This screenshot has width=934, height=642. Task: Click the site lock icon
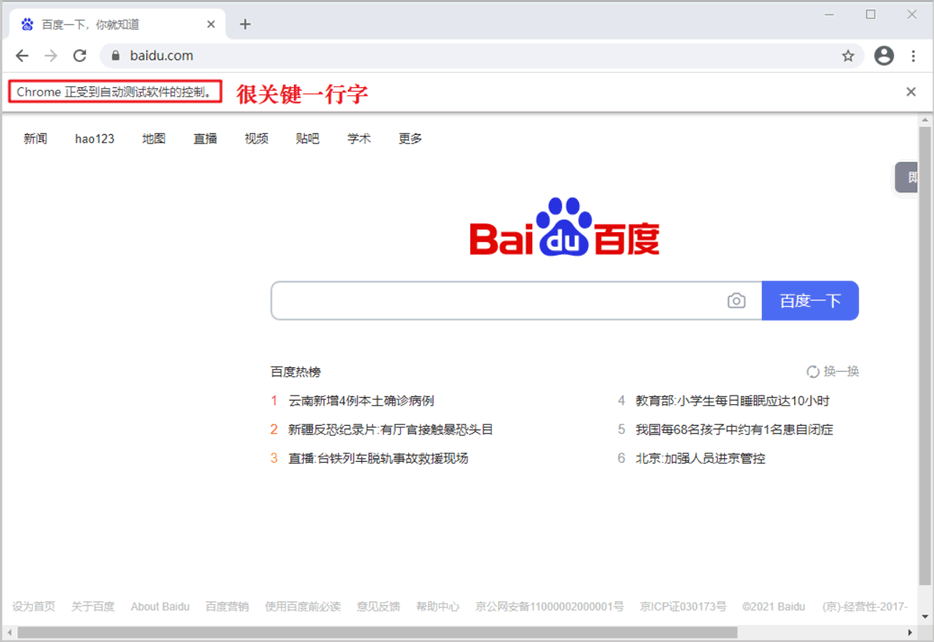point(115,56)
